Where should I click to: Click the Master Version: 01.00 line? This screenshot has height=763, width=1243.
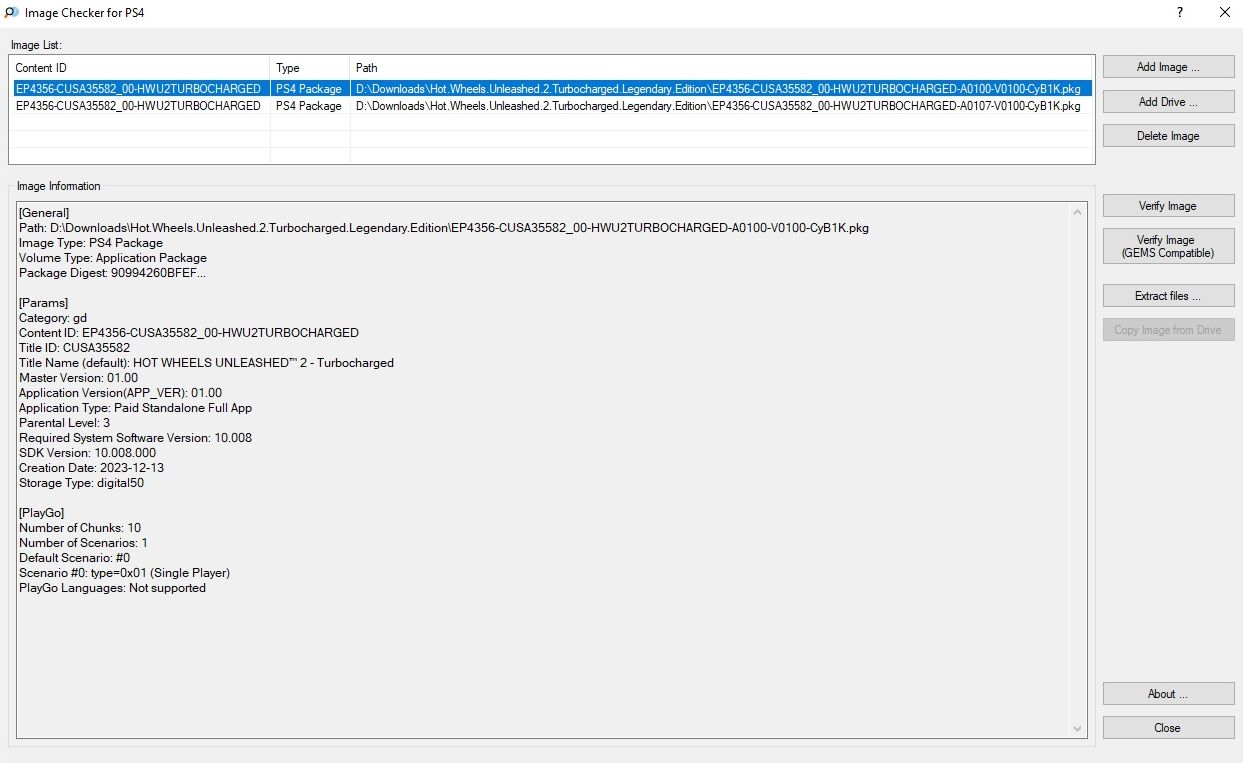[x=78, y=378]
